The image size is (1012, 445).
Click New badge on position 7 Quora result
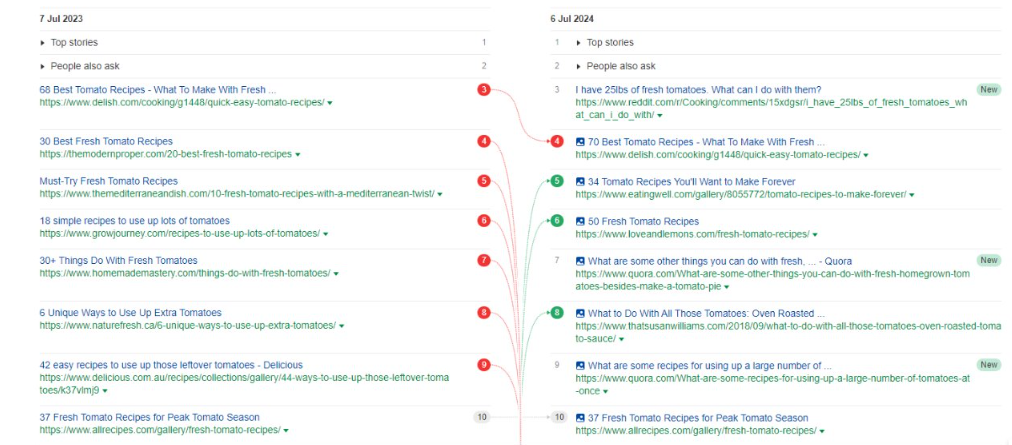(x=989, y=260)
